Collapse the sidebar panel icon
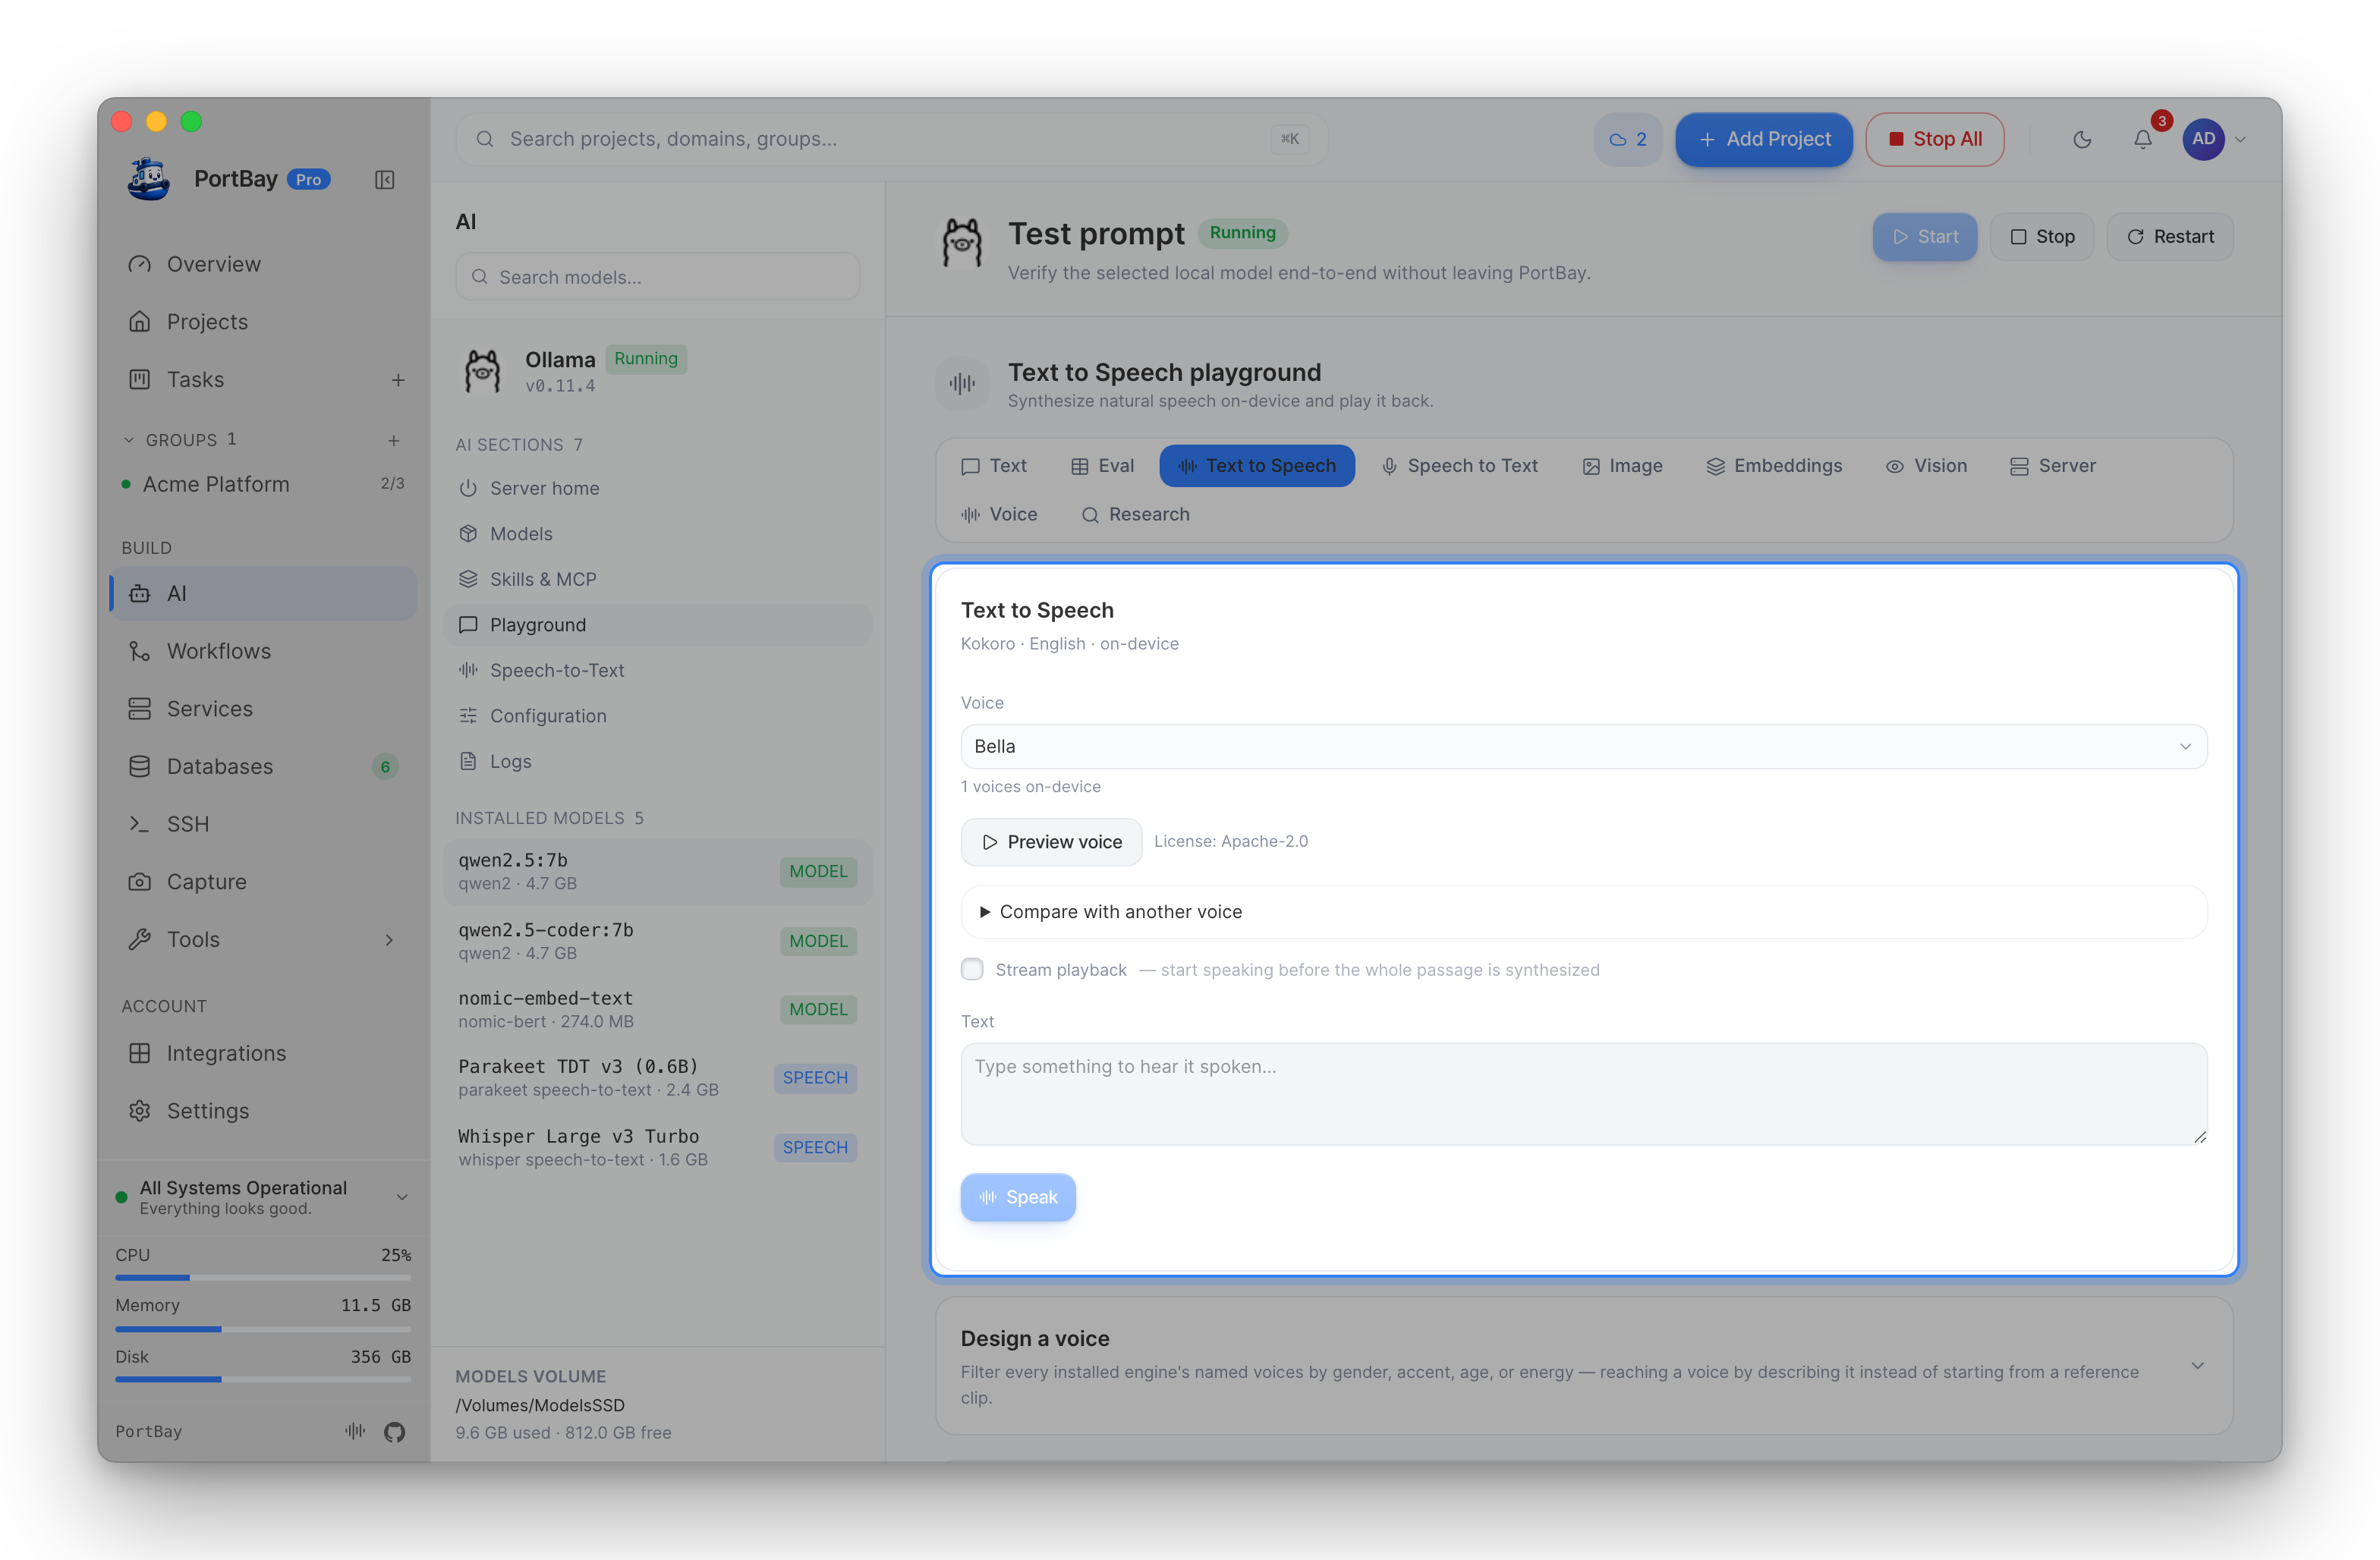The width and height of the screenshot is (2380, 1560). coord(384,180)
